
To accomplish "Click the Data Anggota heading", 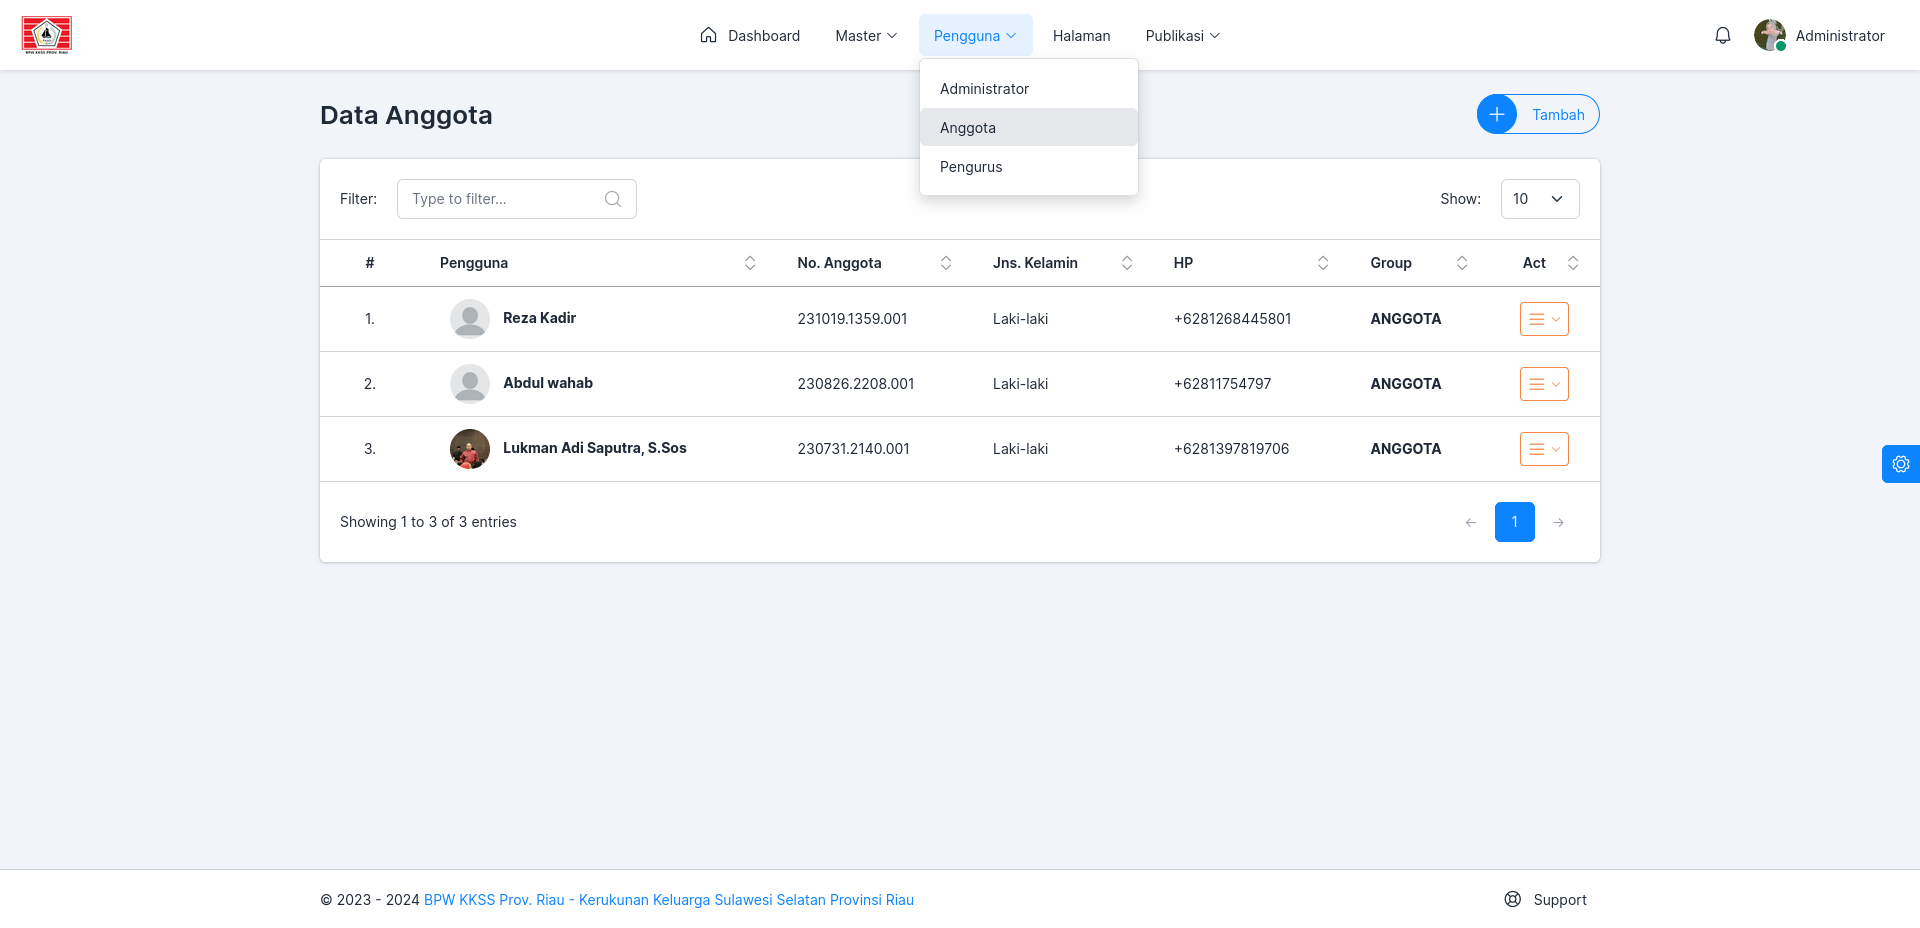I will pos(406,115).
